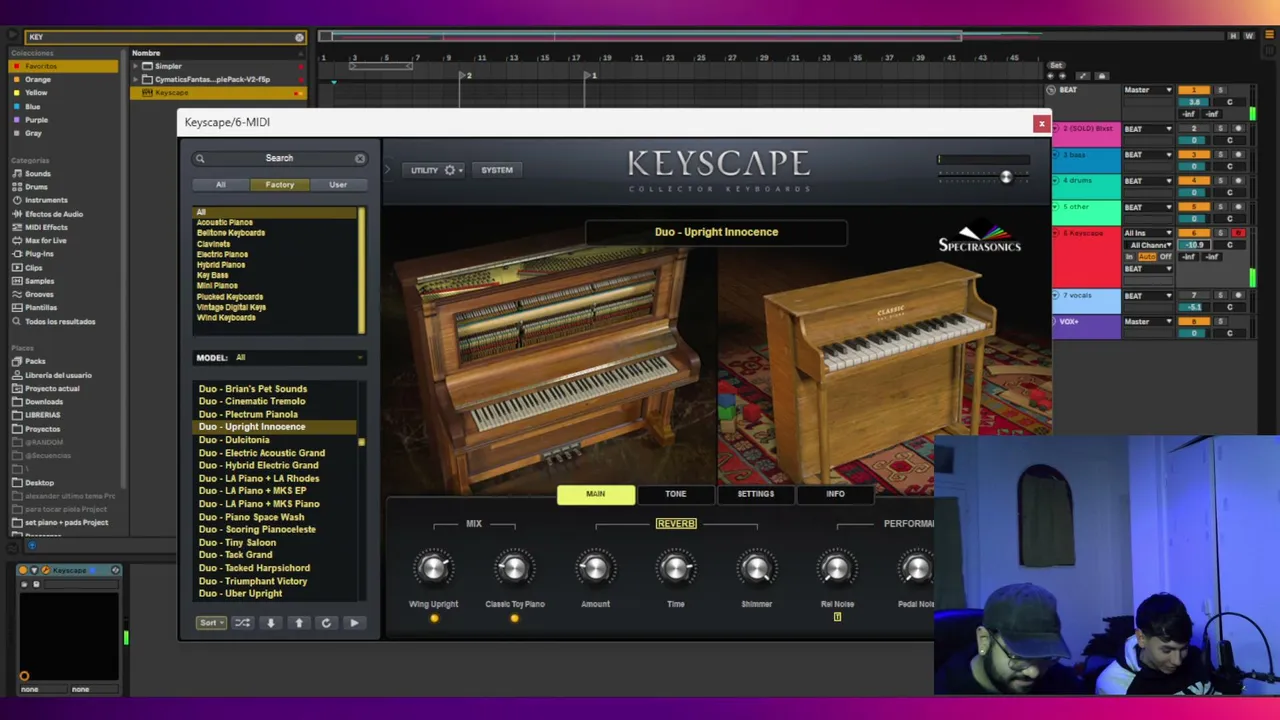Toggle Rel Noise switch below knob
Image resolution: width=1280 pixels, height=720 pixels.
click(x=837, y=617)
